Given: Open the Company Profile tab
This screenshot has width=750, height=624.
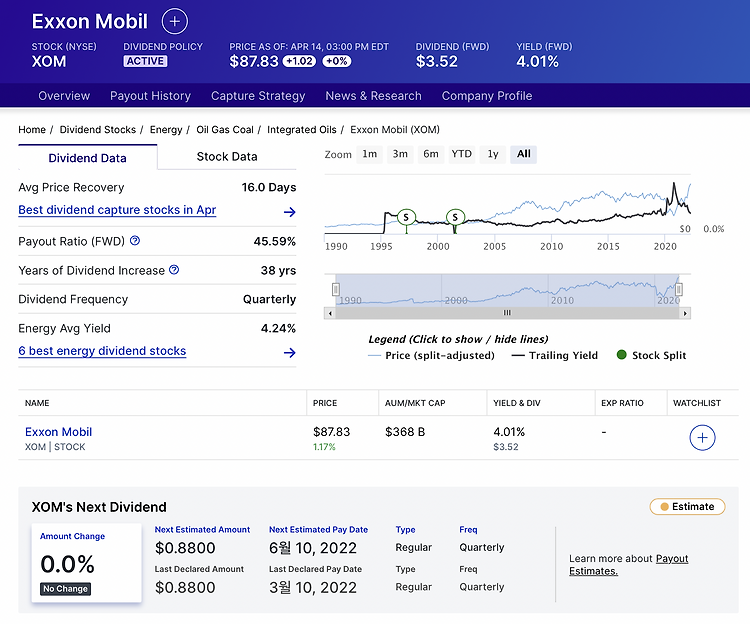Looking at the screenshot, I should [487, 96].
